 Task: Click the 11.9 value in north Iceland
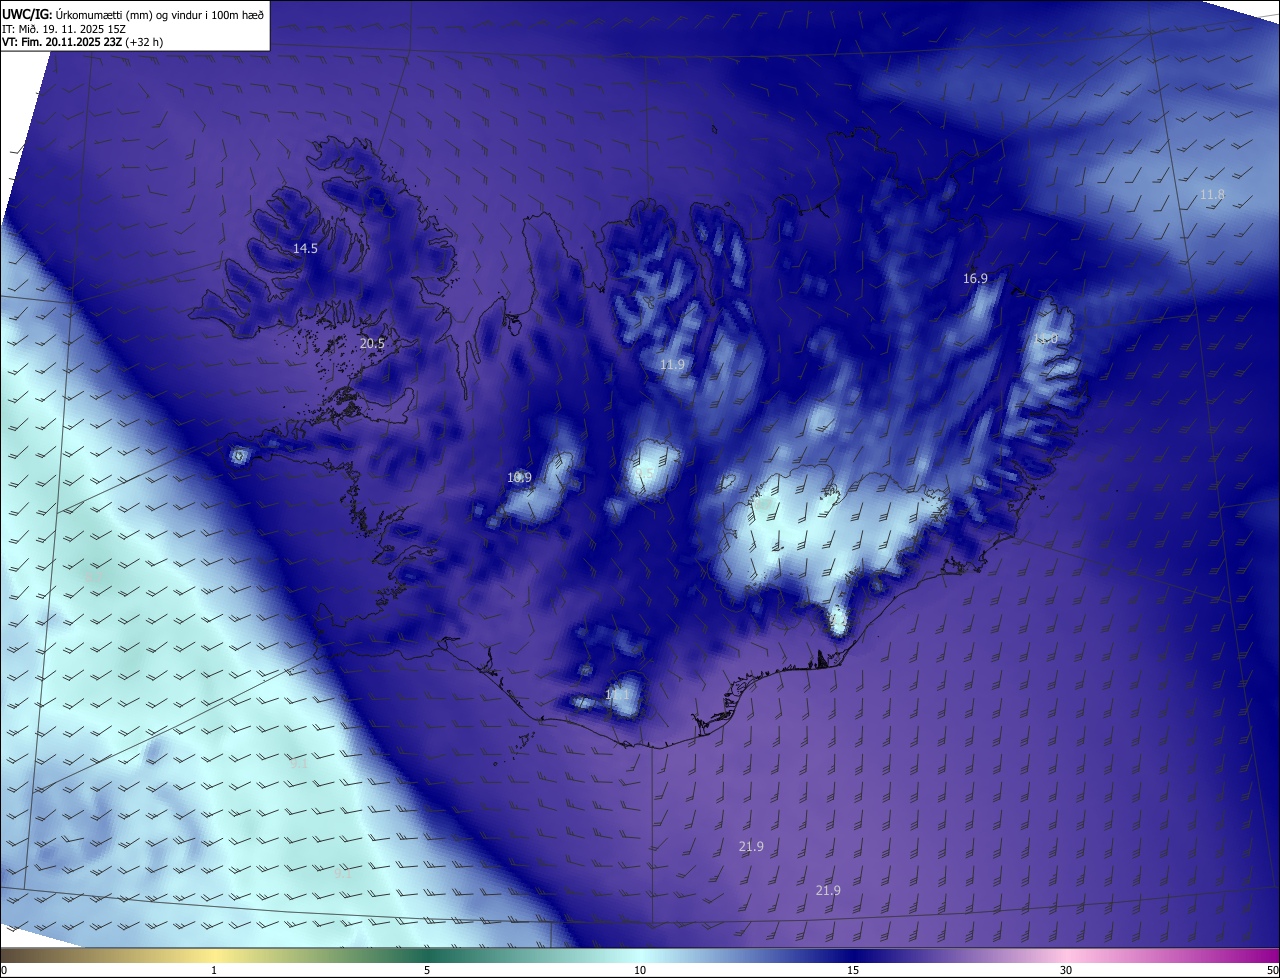(672, 365)
